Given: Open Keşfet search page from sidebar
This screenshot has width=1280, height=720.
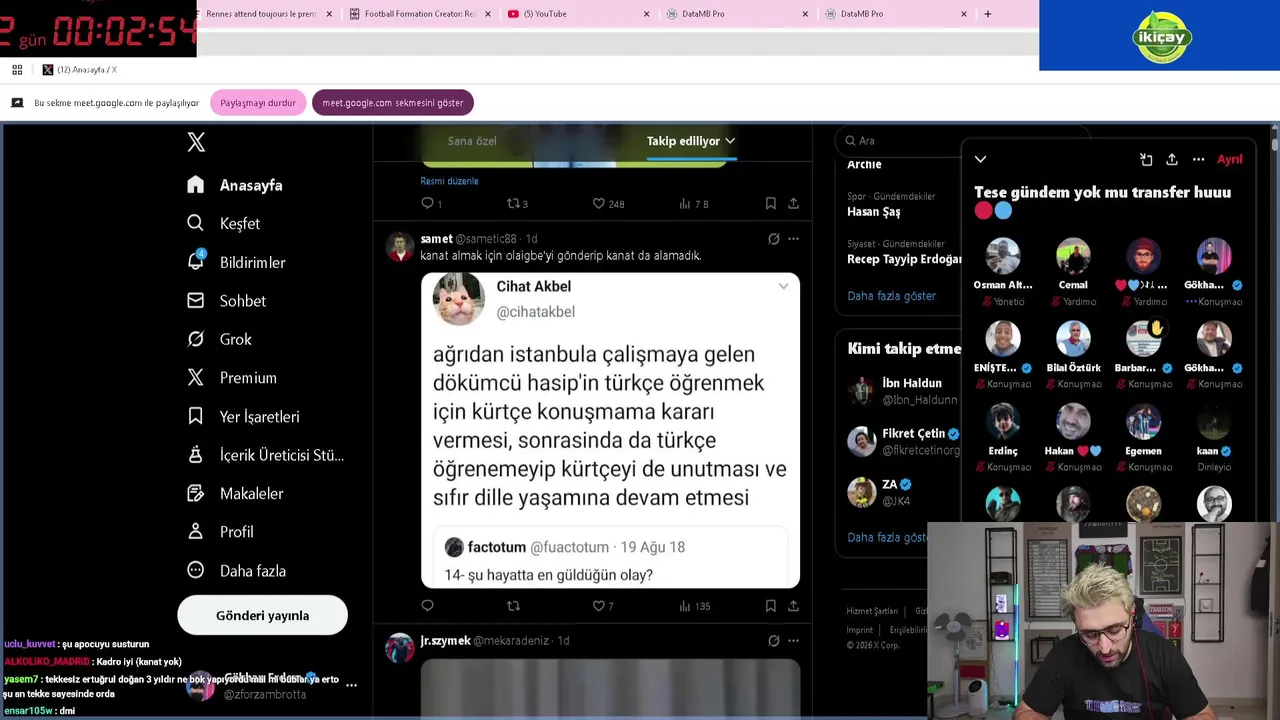Looking at the screenshot, I should (x=225, y=223).
